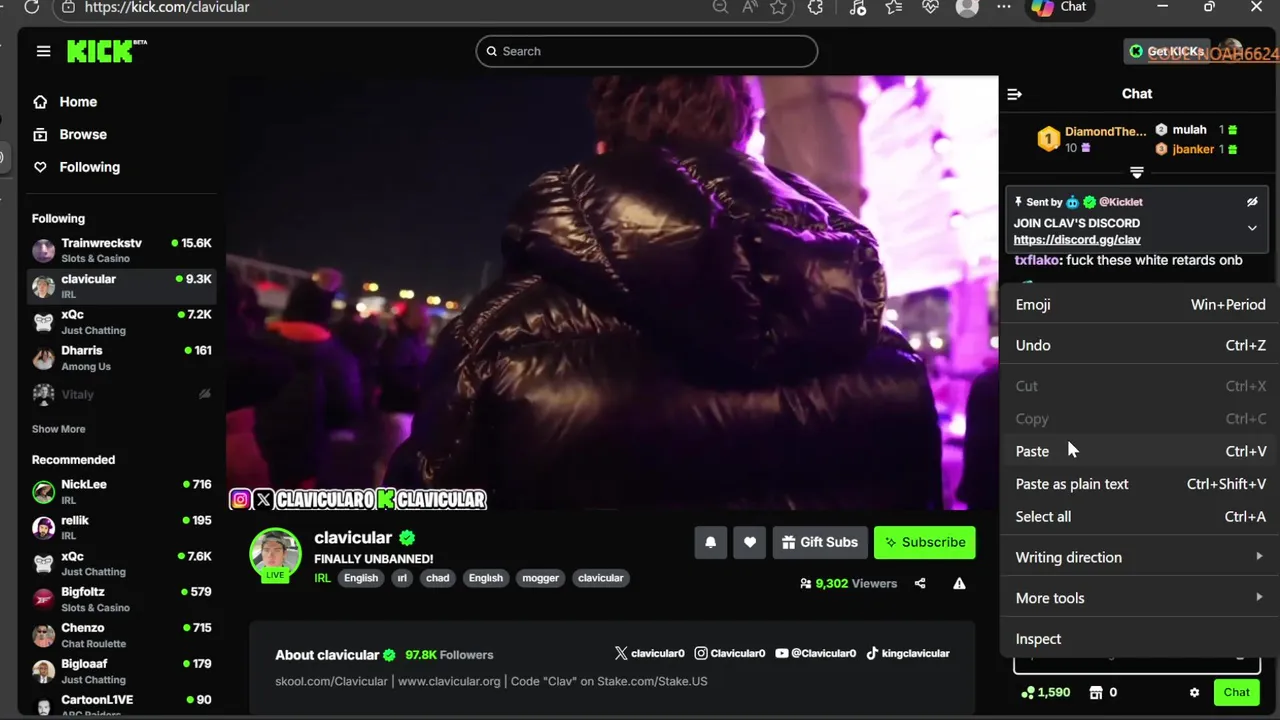
Task: Select Emoji in context menu
Action: [x=1140, y=304]
